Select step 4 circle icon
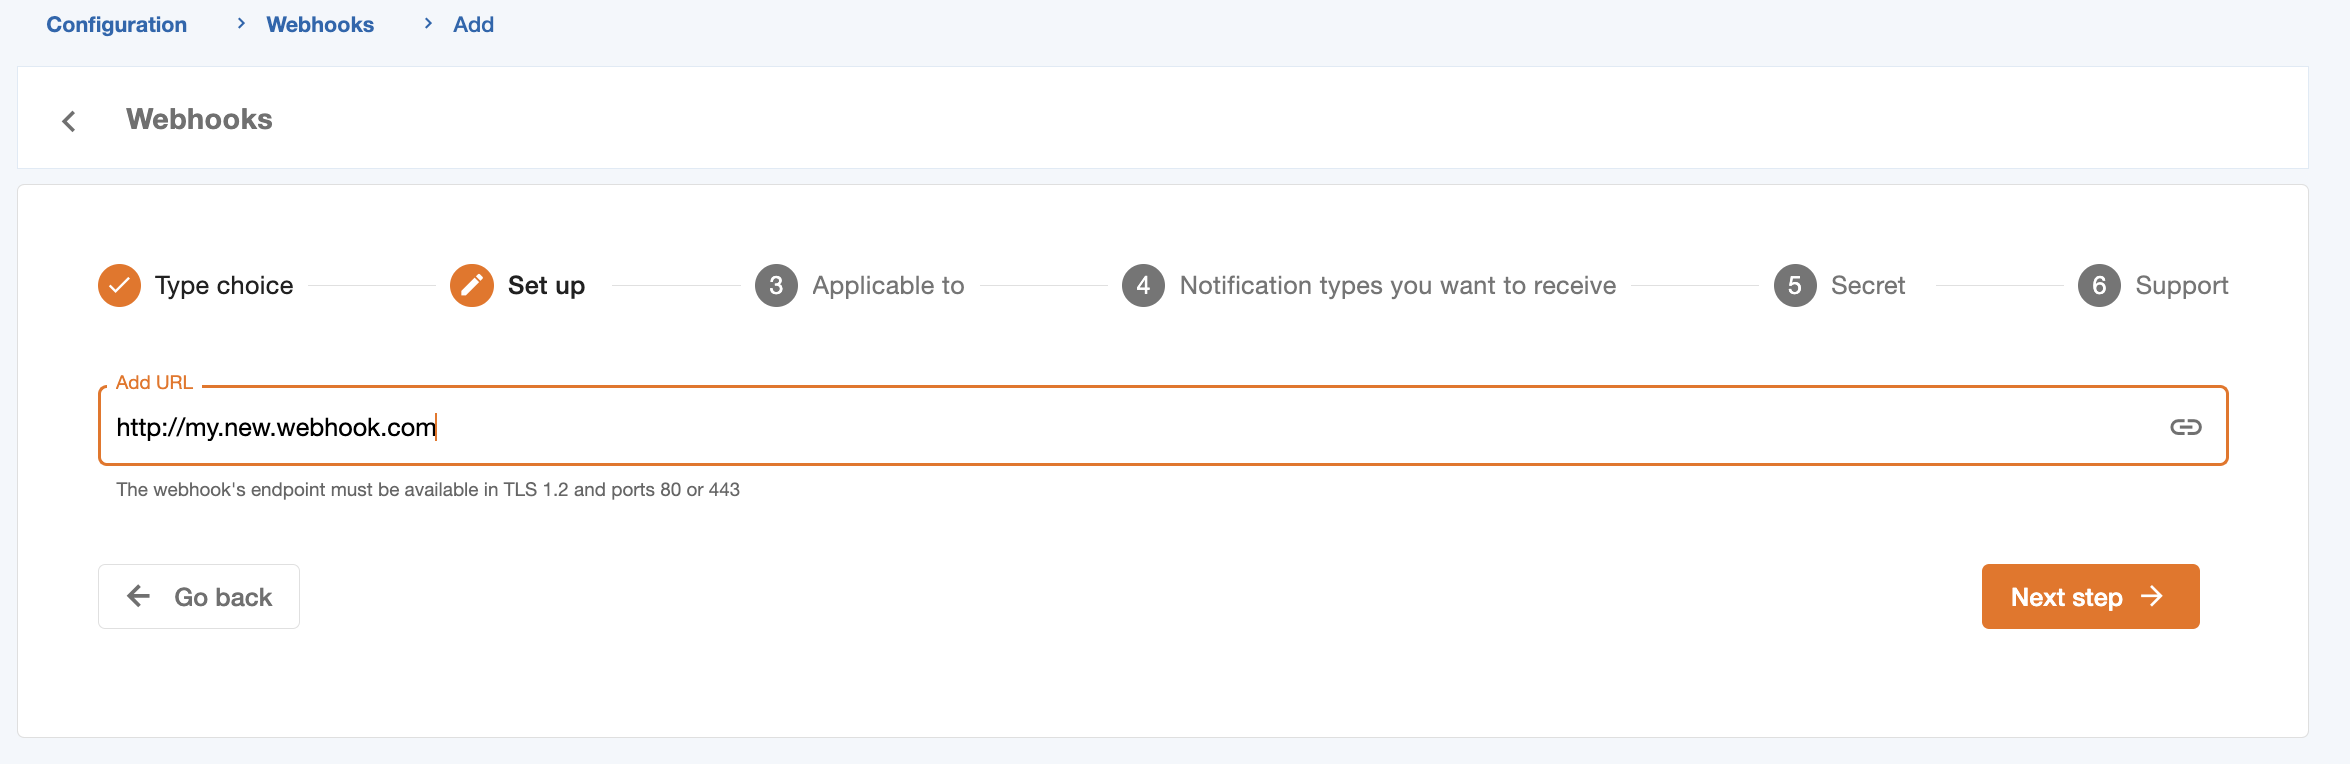The height and width of the screenshot is (764, 2350). click(x=1143, y=286)
